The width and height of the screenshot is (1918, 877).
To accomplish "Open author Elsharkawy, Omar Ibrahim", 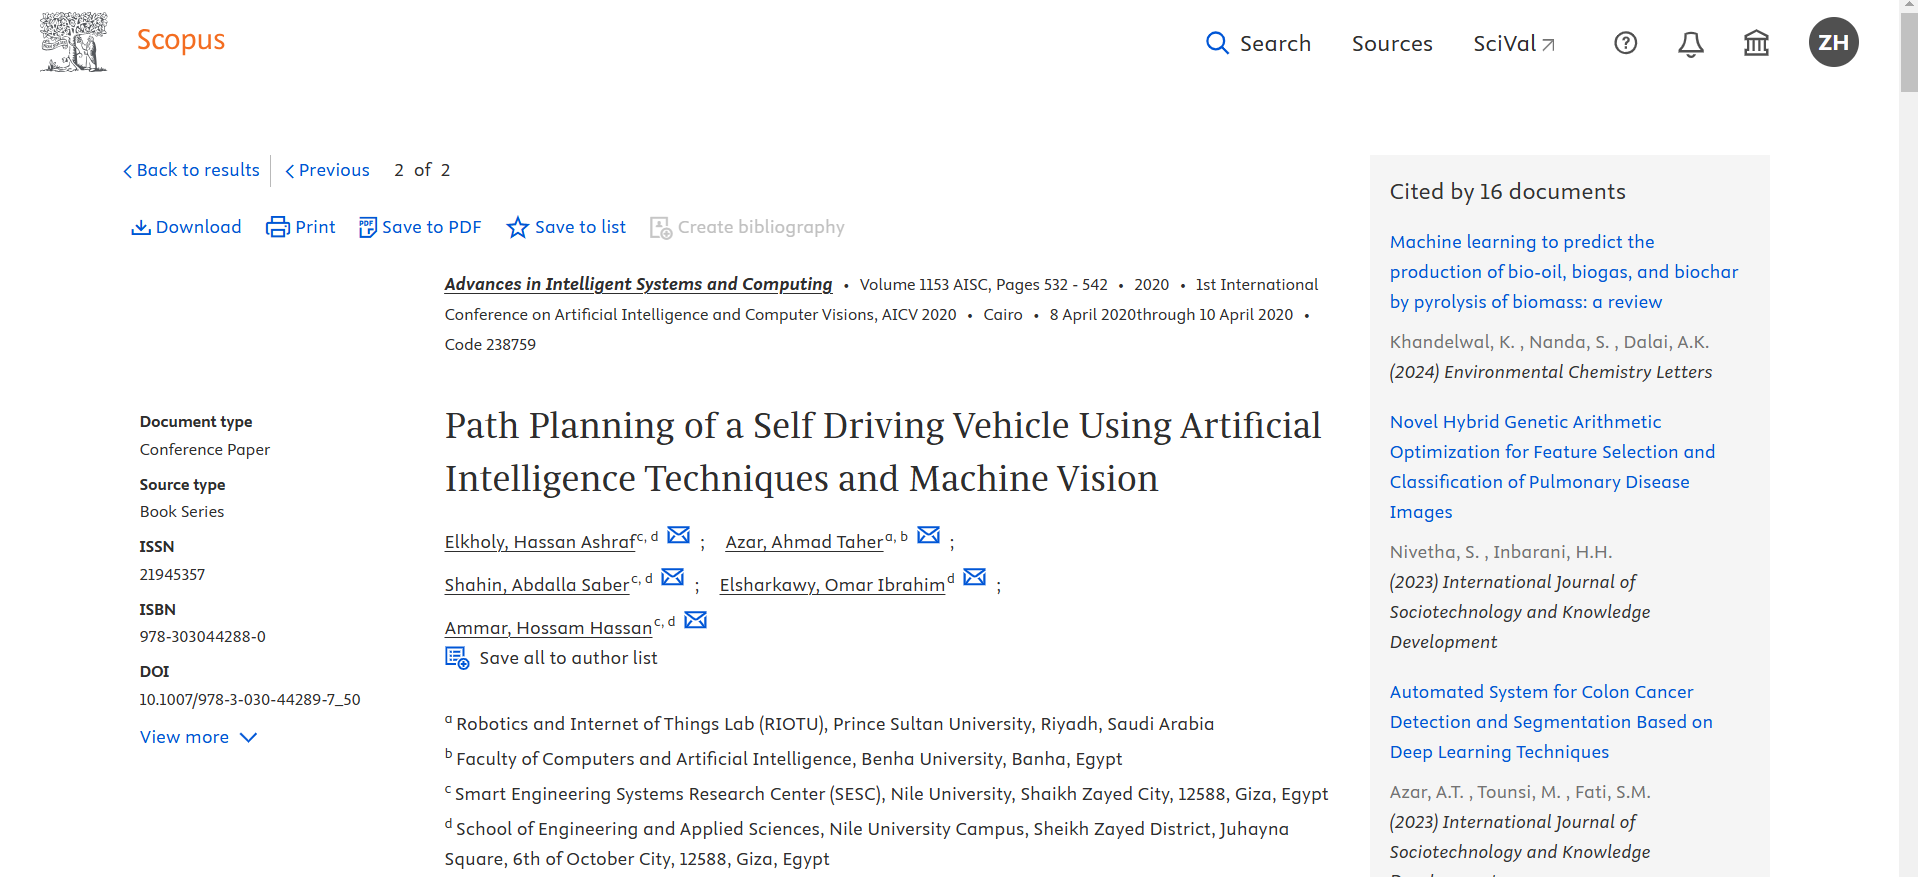I will (x=832, y=585).
